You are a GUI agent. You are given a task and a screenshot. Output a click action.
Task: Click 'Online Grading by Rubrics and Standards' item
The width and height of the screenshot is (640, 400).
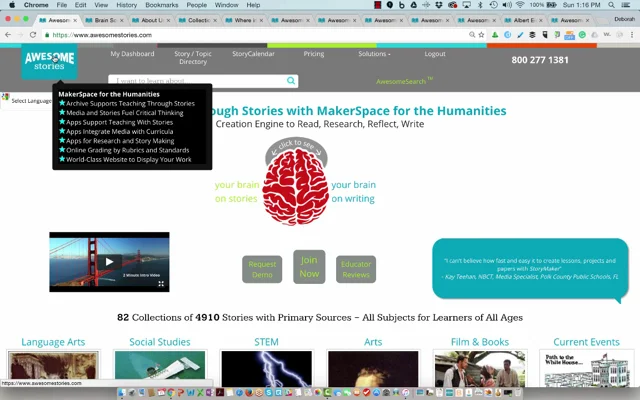[x=128, y=150]
